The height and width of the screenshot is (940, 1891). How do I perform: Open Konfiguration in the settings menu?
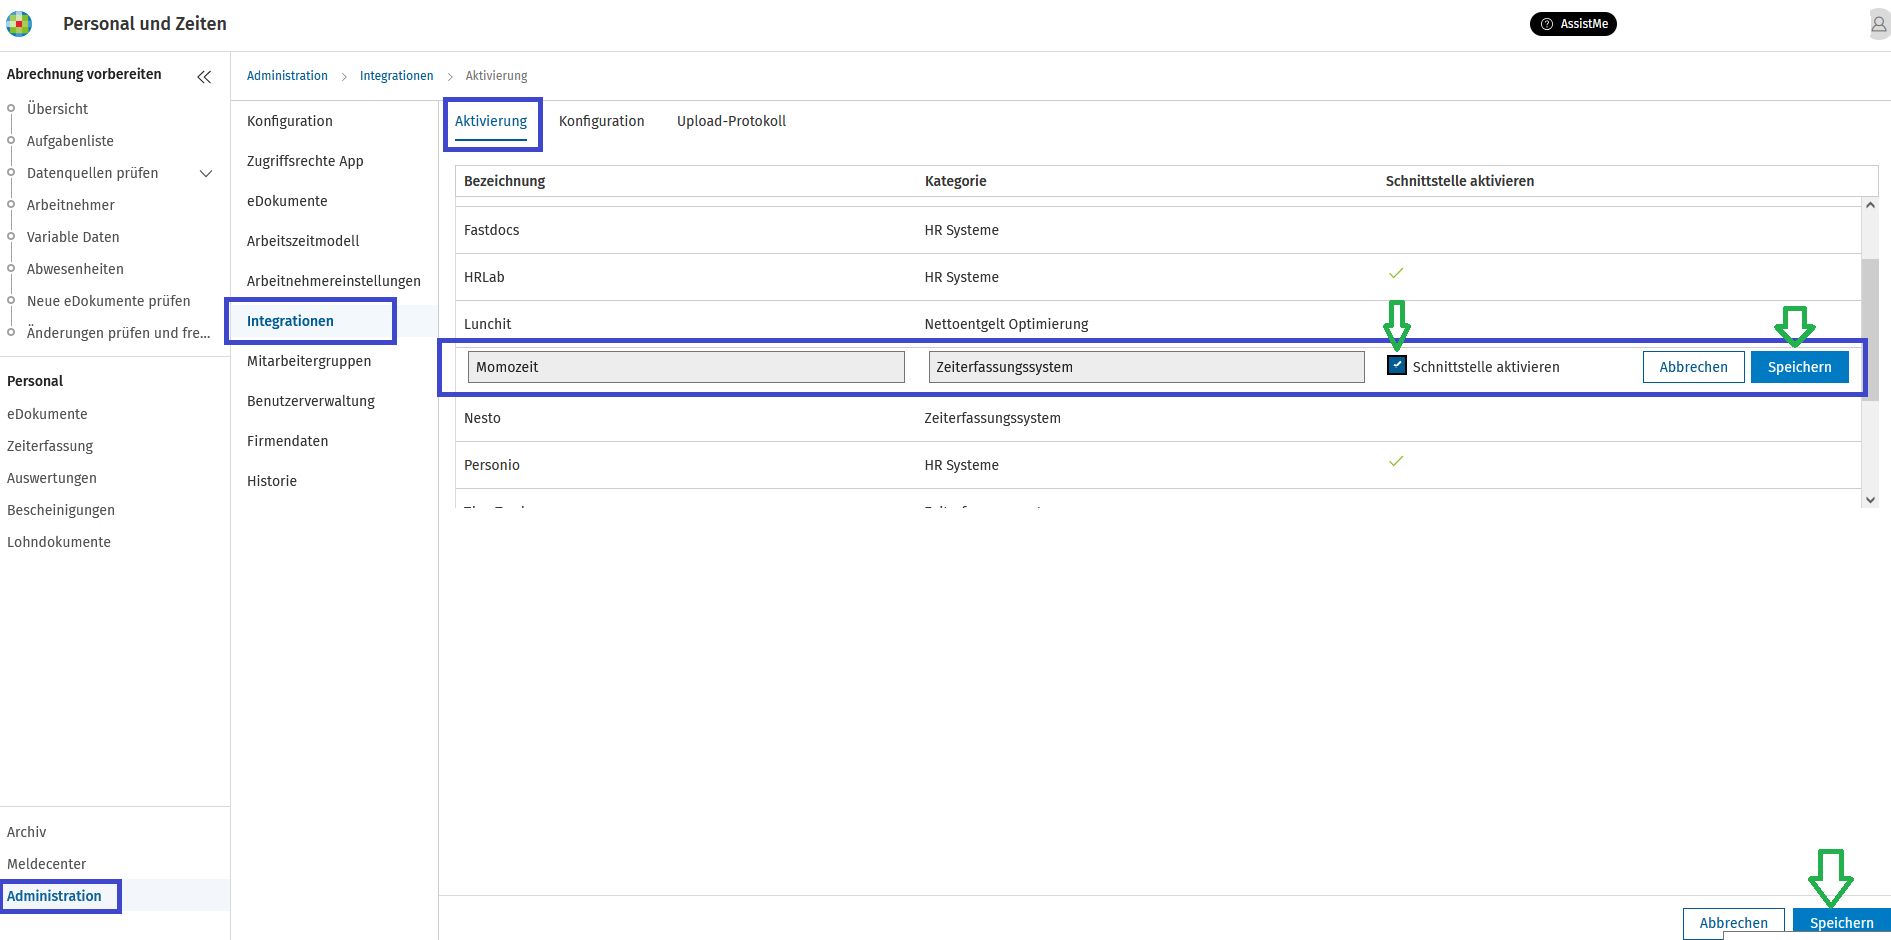pos(290,121)
